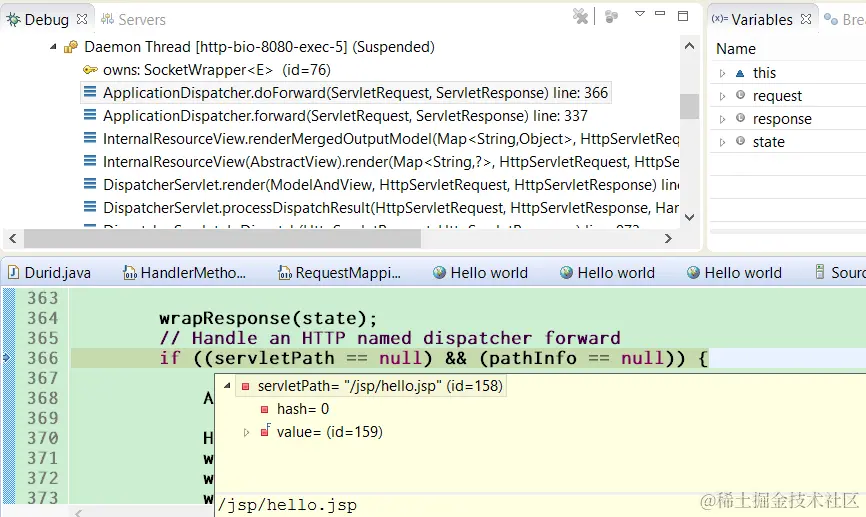The width and height of the screenshot is (866, 517).
Task: Click the Name column header in Variables
Action: 736,49
